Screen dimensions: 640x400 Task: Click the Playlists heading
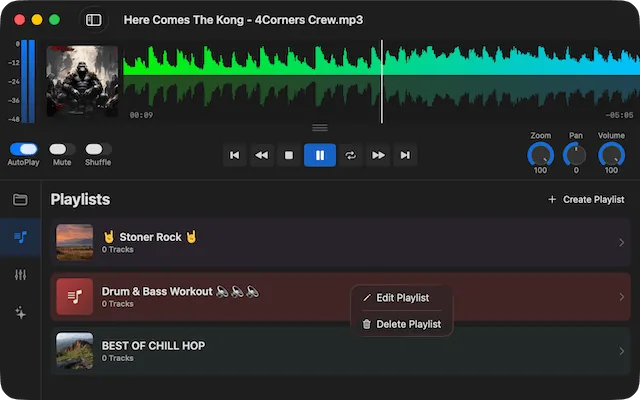[80, 199]
